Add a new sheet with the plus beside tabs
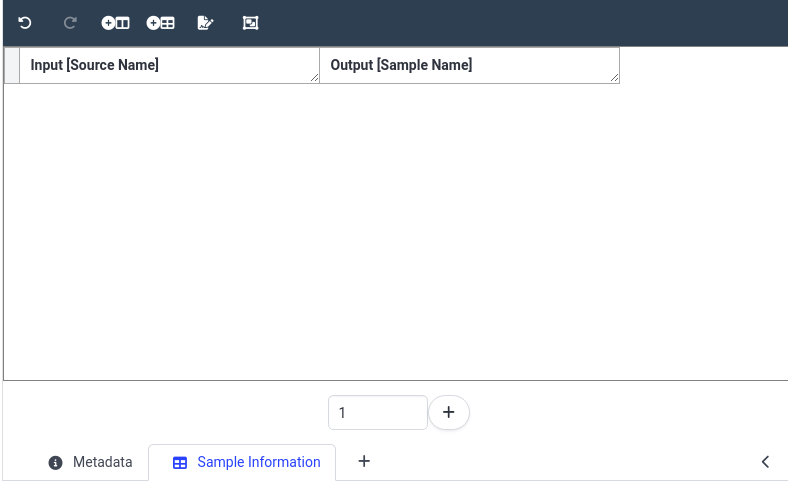Screen dimensions: 788x481 pyautogui.click(x=364, y=461)
